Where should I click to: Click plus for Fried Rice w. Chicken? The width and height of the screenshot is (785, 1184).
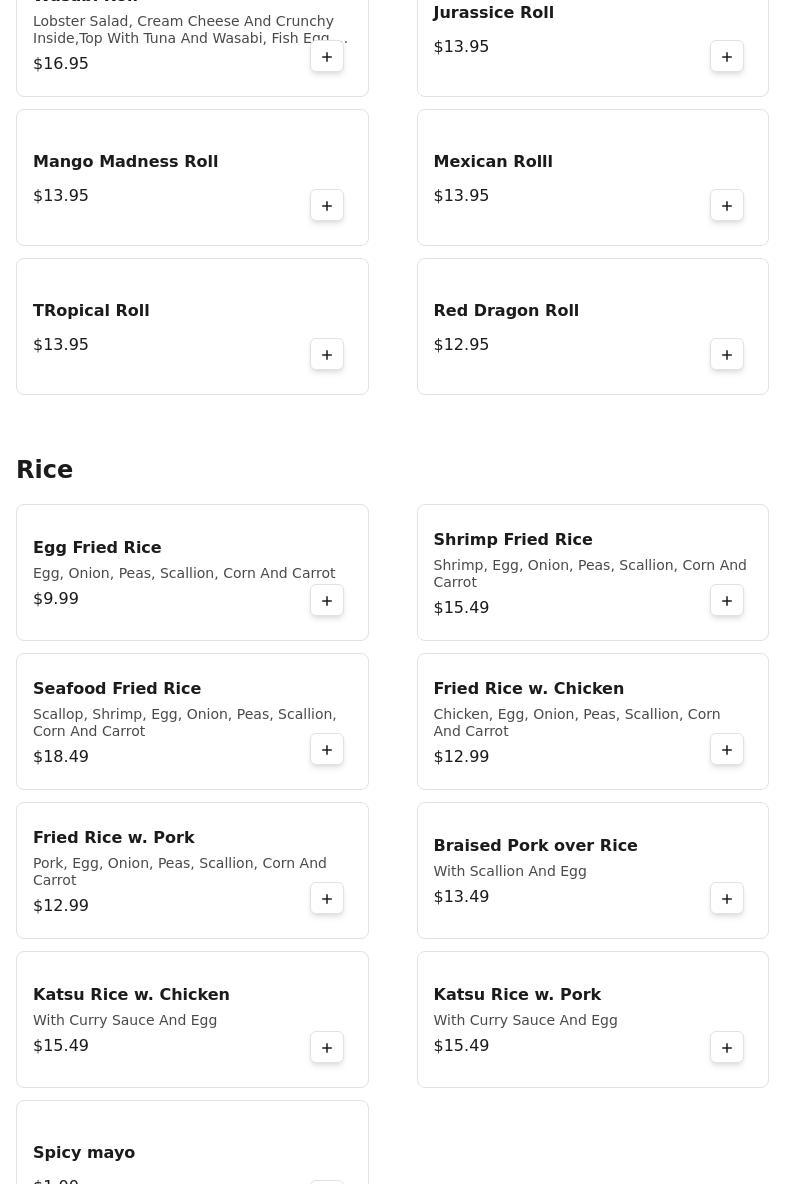(727, 750)
